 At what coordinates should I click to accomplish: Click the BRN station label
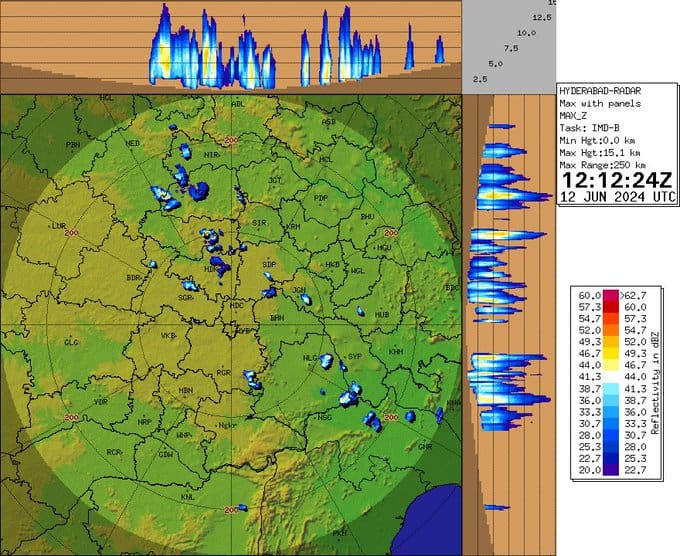(x=277, y=318)
